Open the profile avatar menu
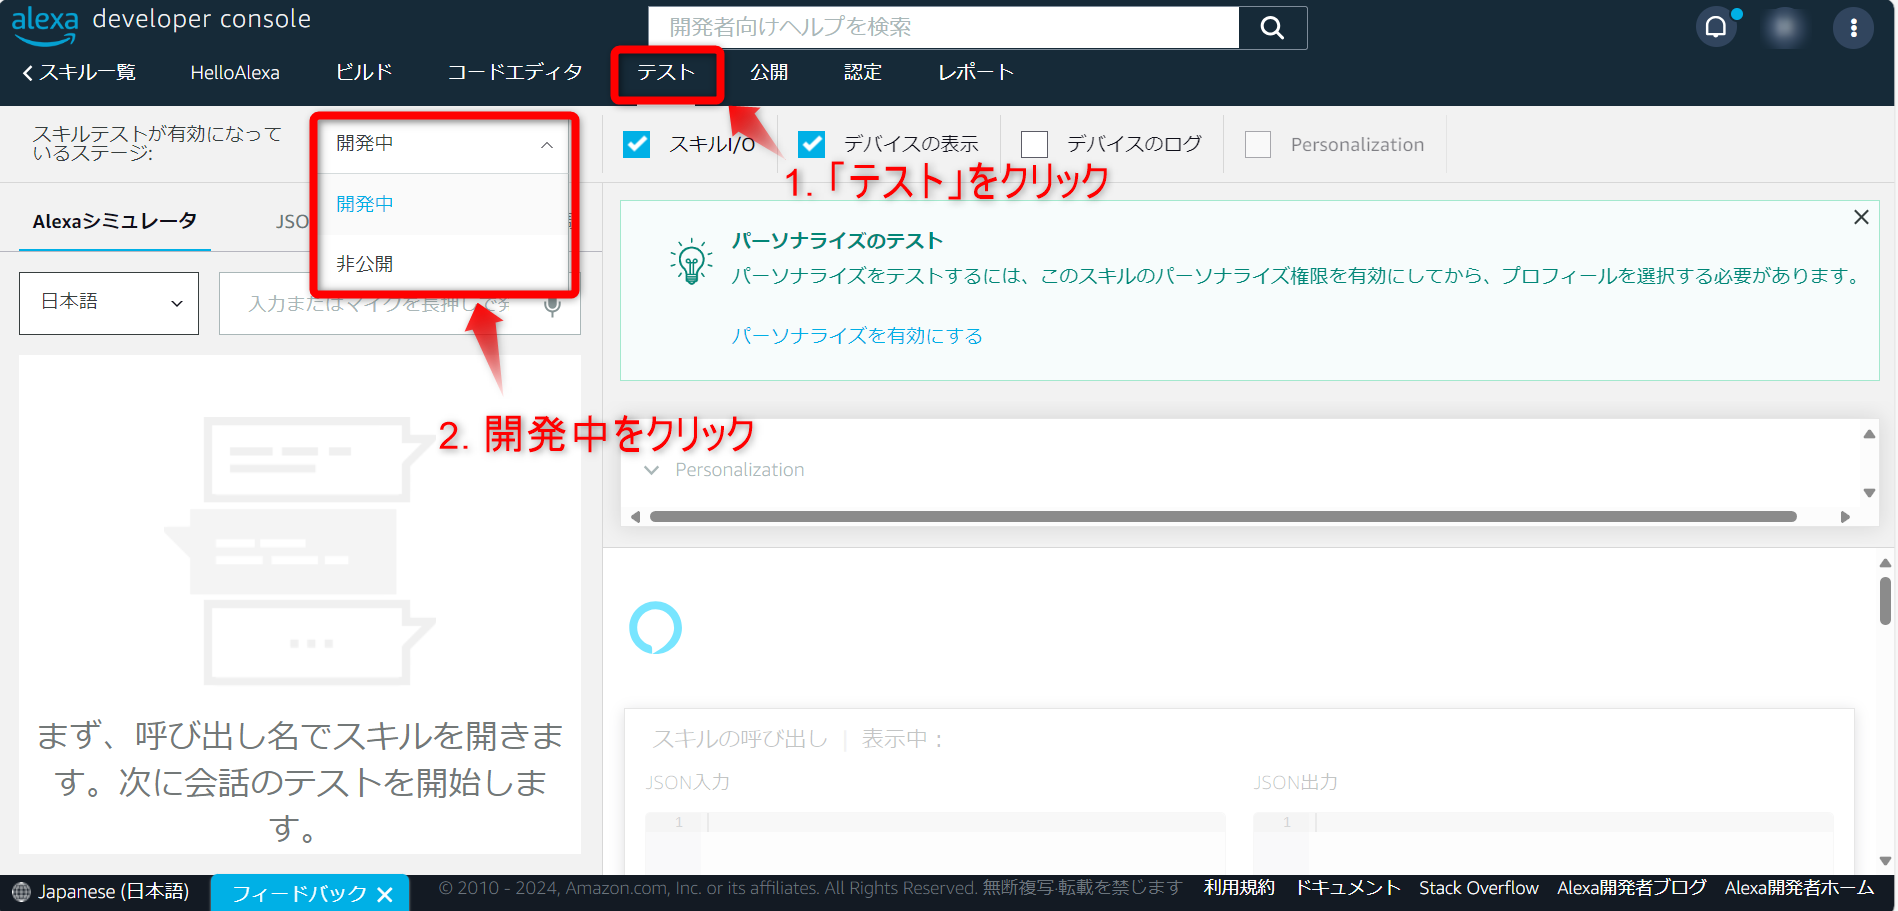1898x911 pixels. tap(1784, 27)
